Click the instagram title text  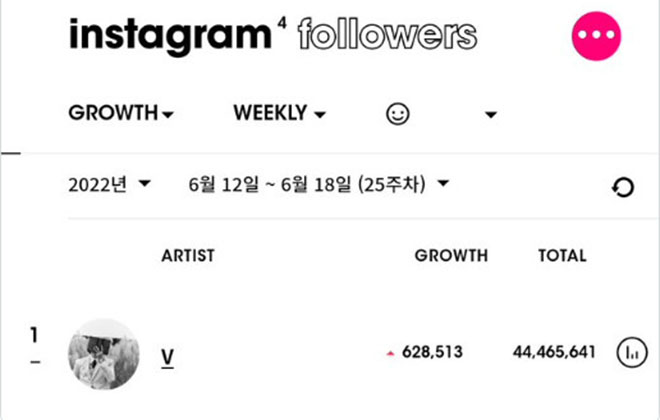tap(170, 37)
